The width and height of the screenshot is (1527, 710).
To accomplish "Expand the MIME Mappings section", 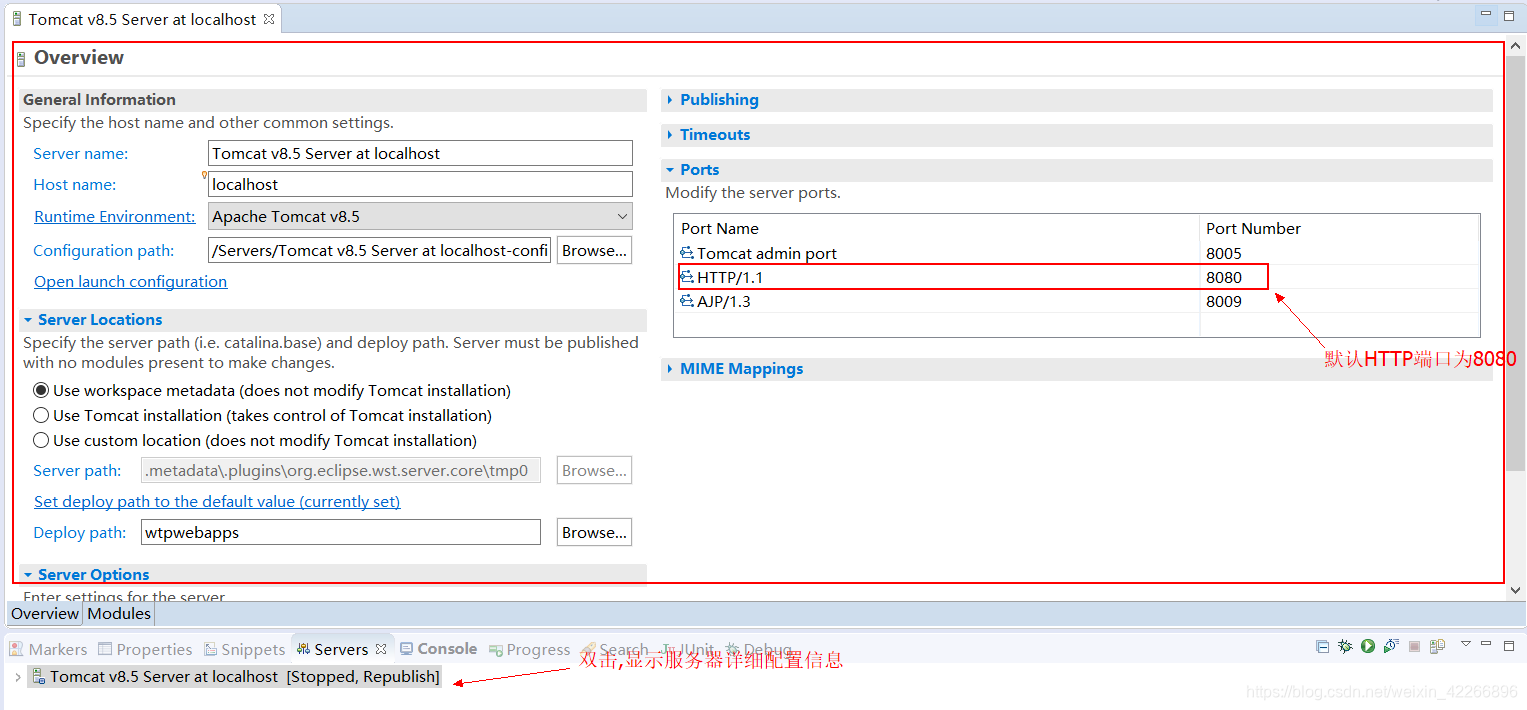I will (670, 369).
